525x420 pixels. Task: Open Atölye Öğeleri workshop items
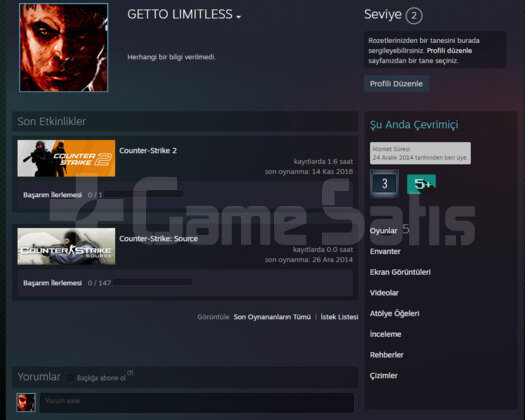click(x=394, y=313)
